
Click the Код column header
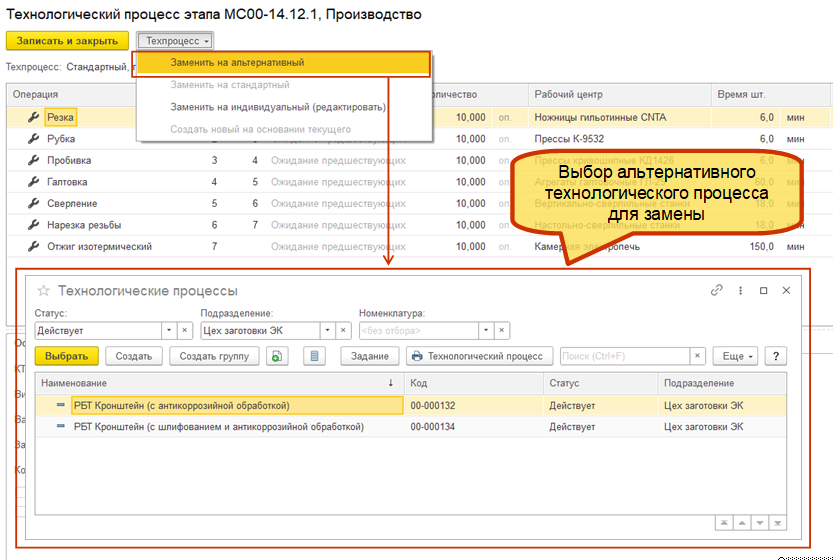(x=474, y=383)
